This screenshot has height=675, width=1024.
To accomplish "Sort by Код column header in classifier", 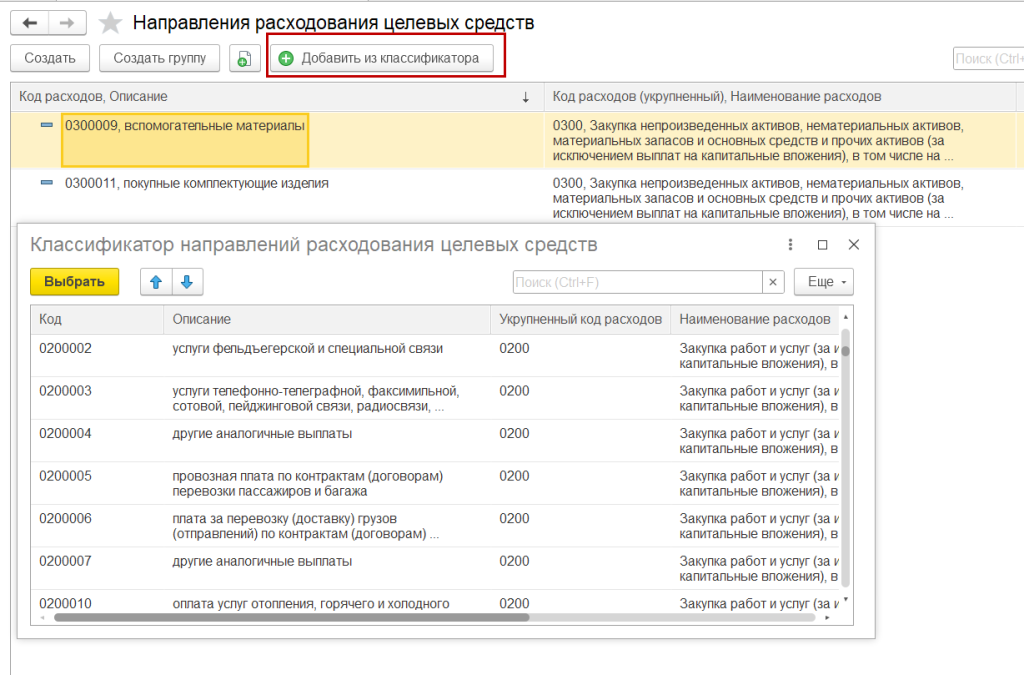I will tap(96, 319).
